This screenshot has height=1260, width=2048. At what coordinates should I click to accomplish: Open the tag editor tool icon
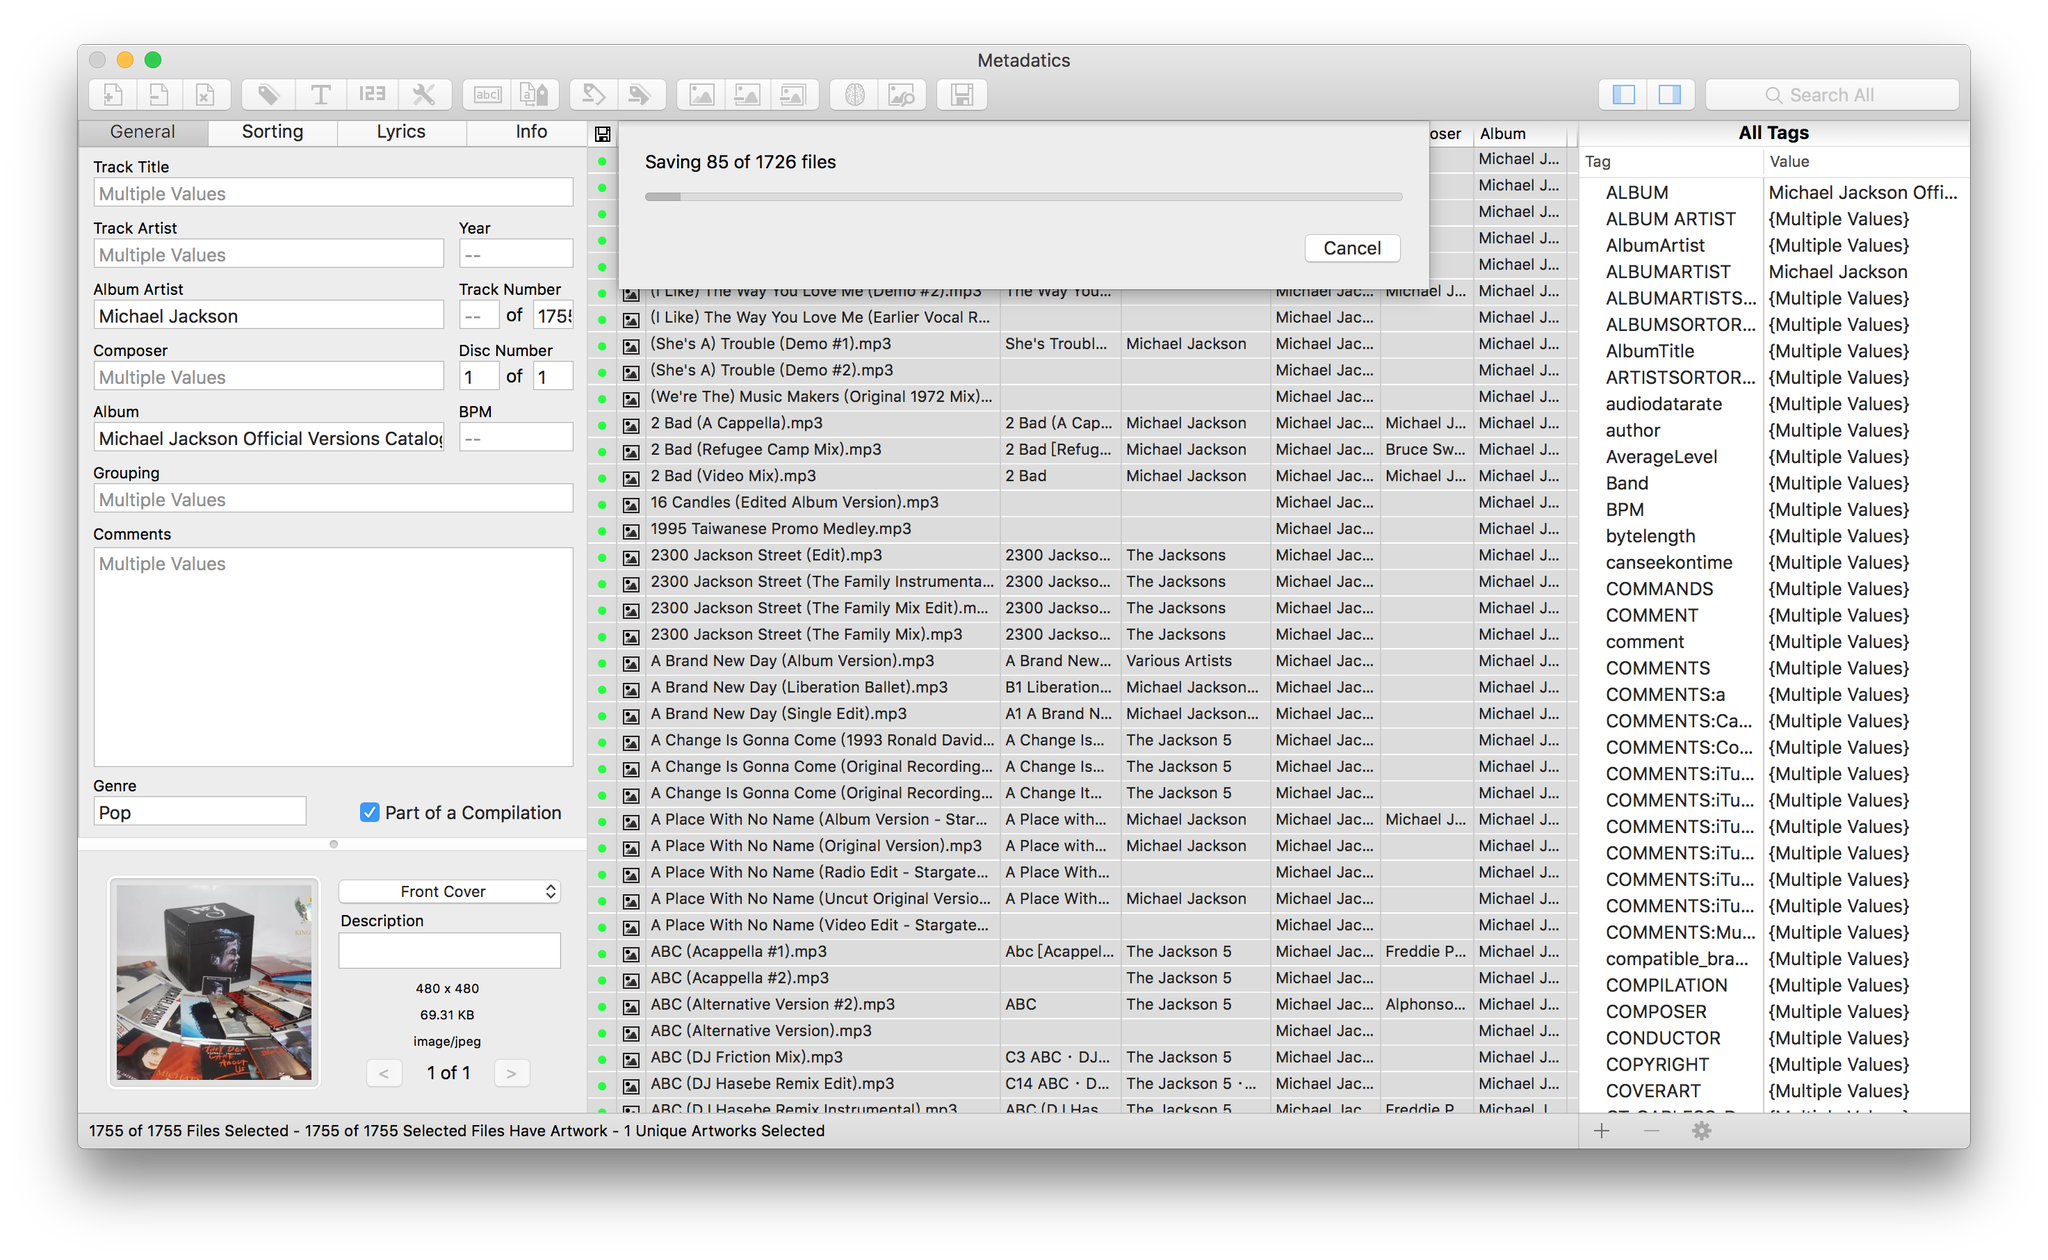[268, 95]
